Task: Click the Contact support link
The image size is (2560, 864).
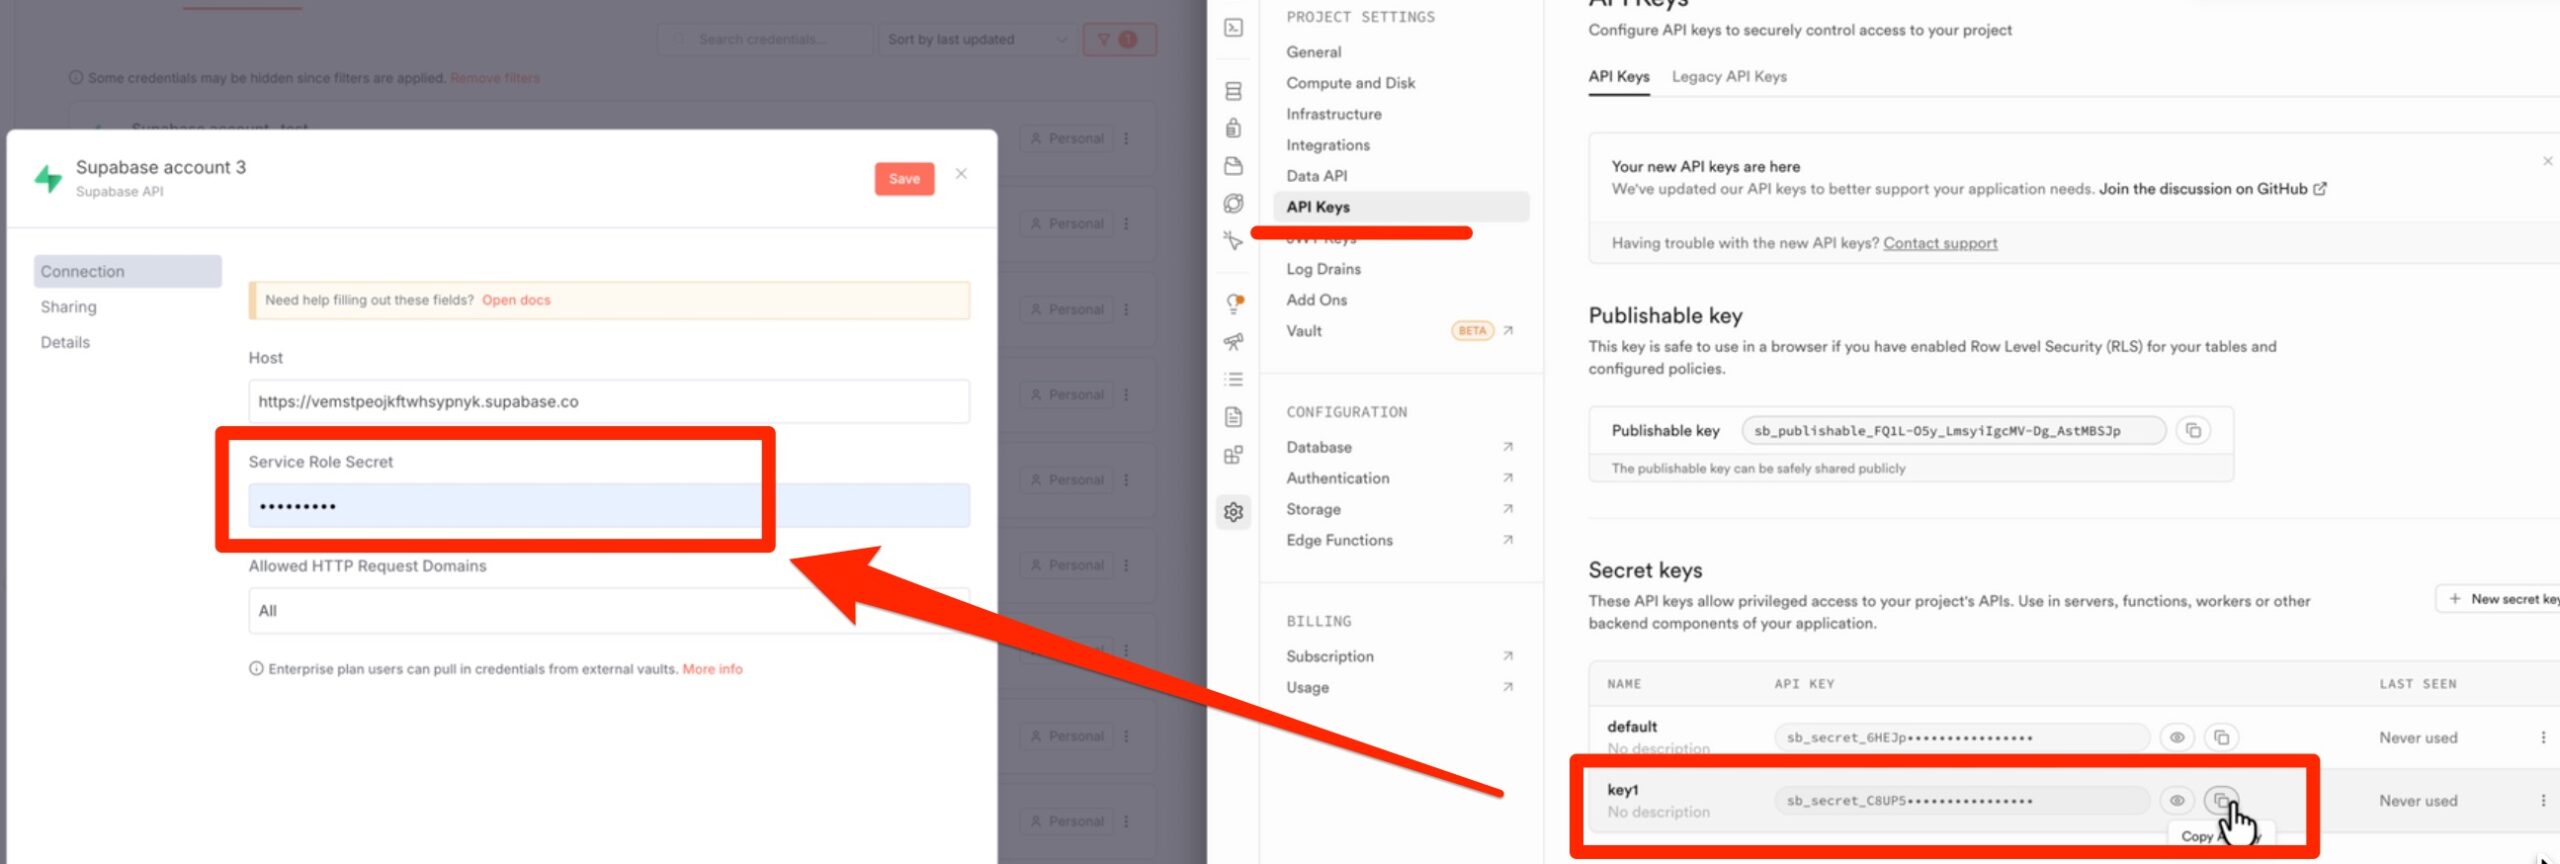Action: [x=1939, y=243]
